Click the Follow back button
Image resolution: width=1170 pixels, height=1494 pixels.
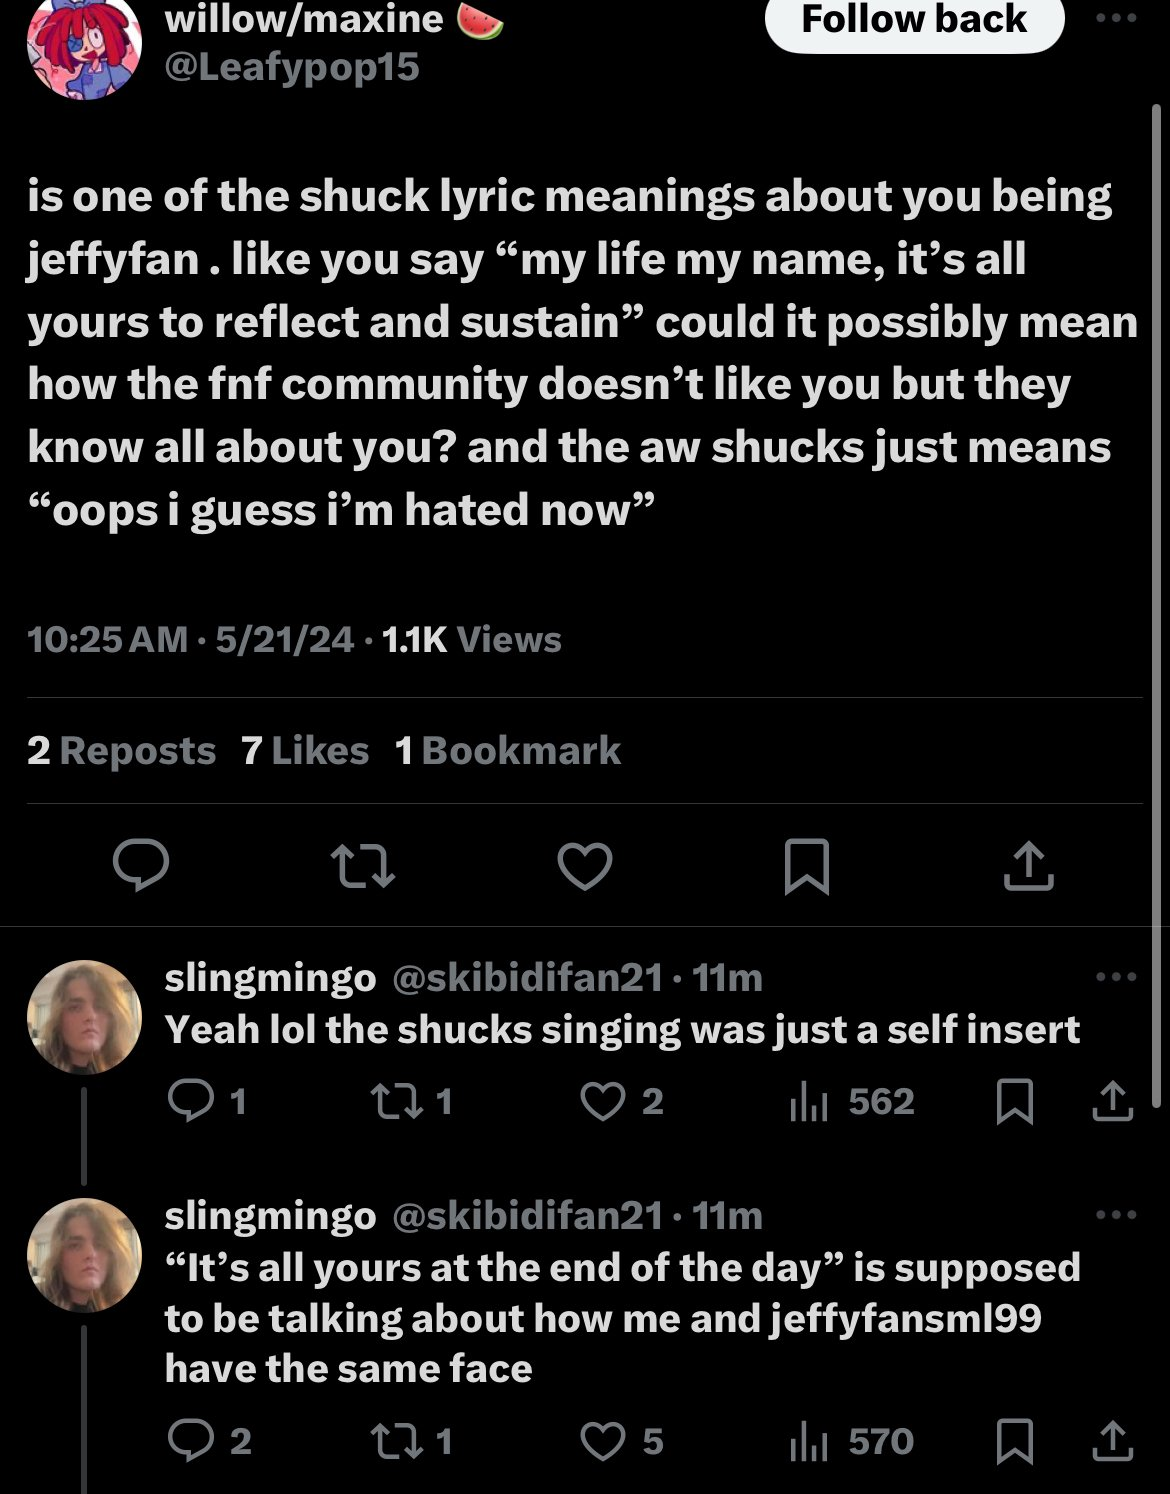click(x=914, y=20)
